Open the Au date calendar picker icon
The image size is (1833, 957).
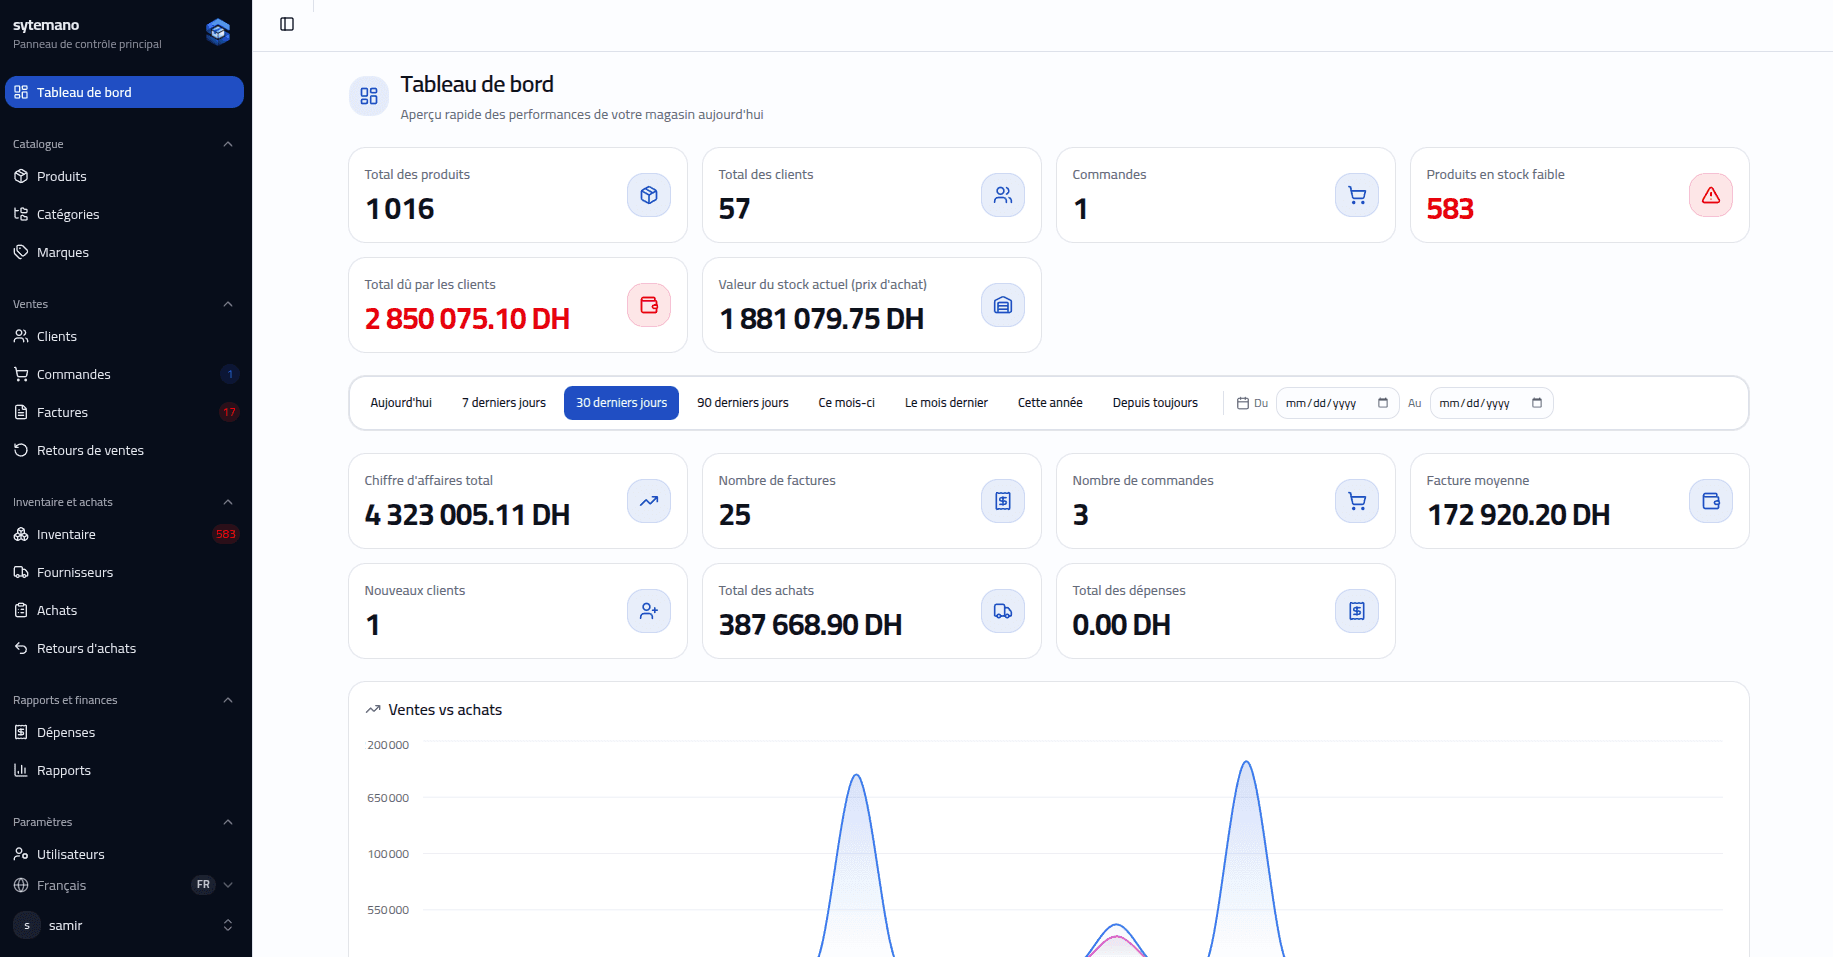[x=1537, y=403]
